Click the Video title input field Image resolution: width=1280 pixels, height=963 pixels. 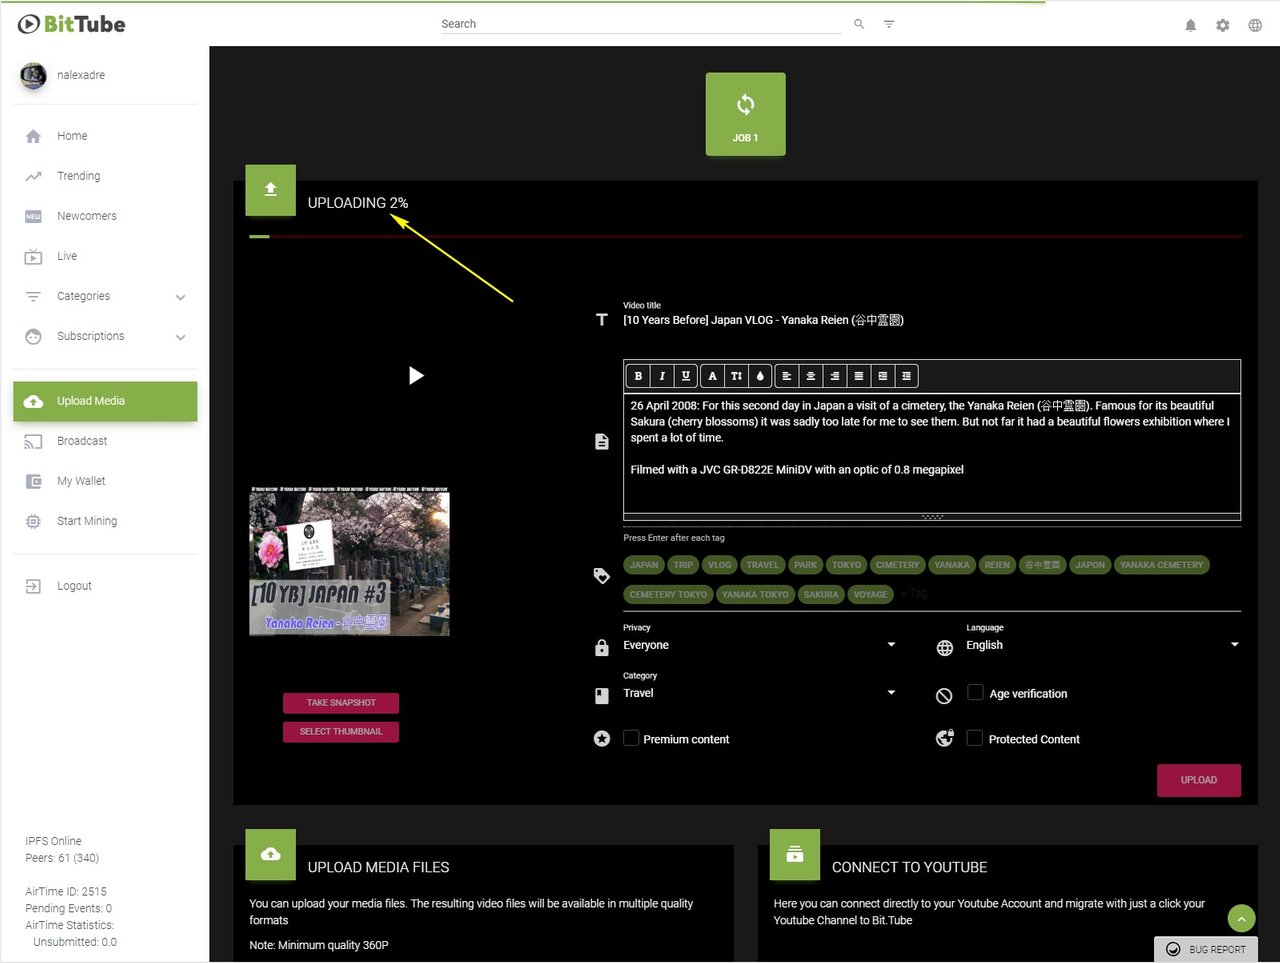click(932, 320)
